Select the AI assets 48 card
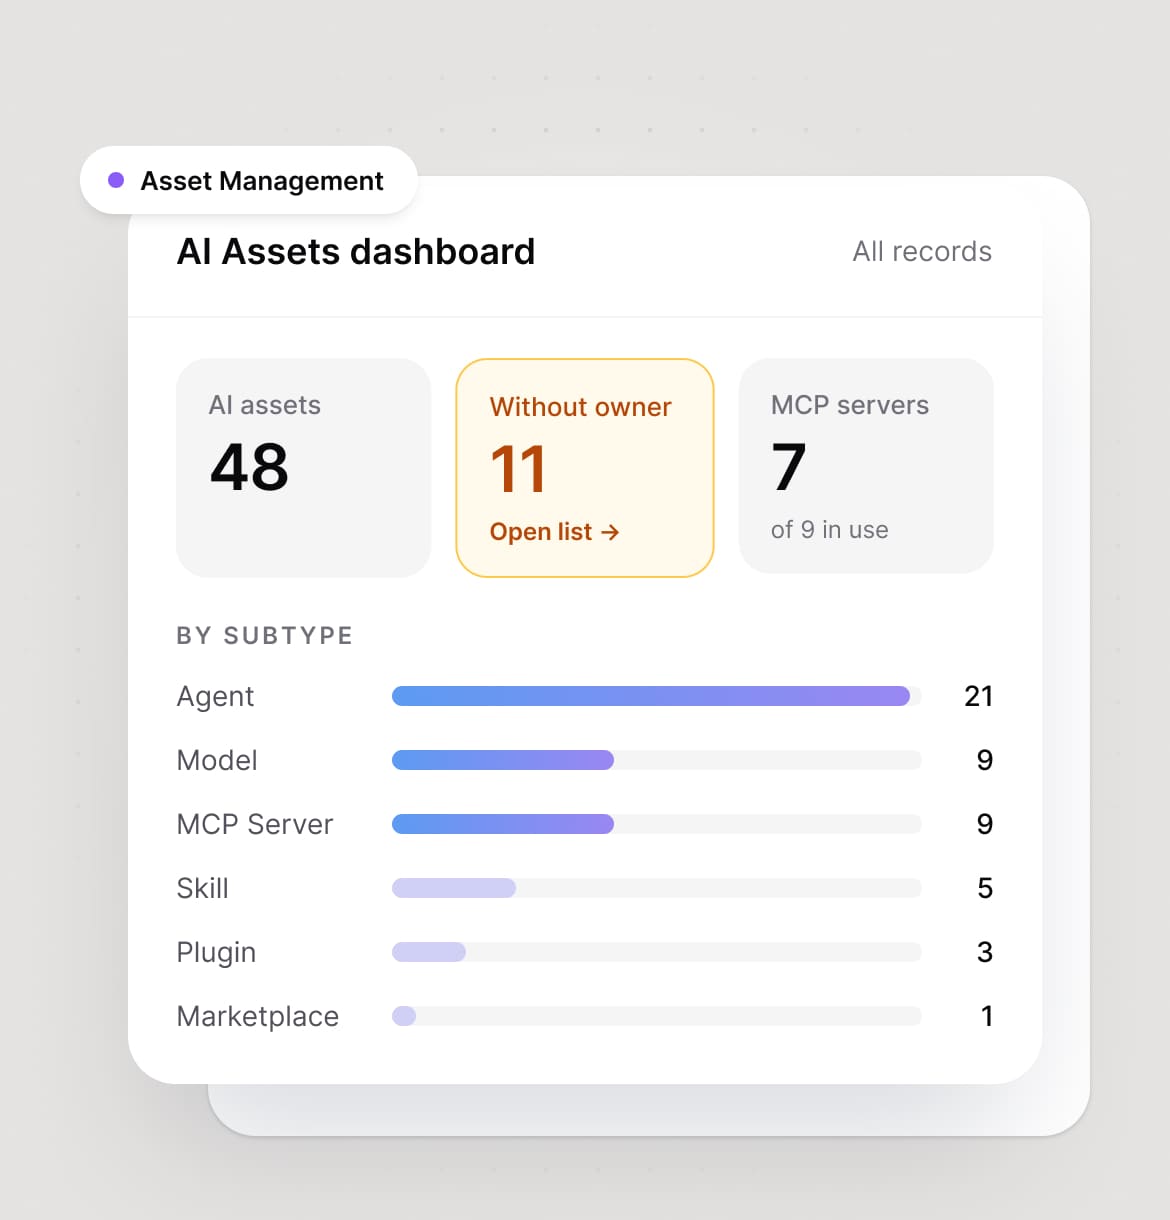1170x1220 pixels. pos(304,467)
